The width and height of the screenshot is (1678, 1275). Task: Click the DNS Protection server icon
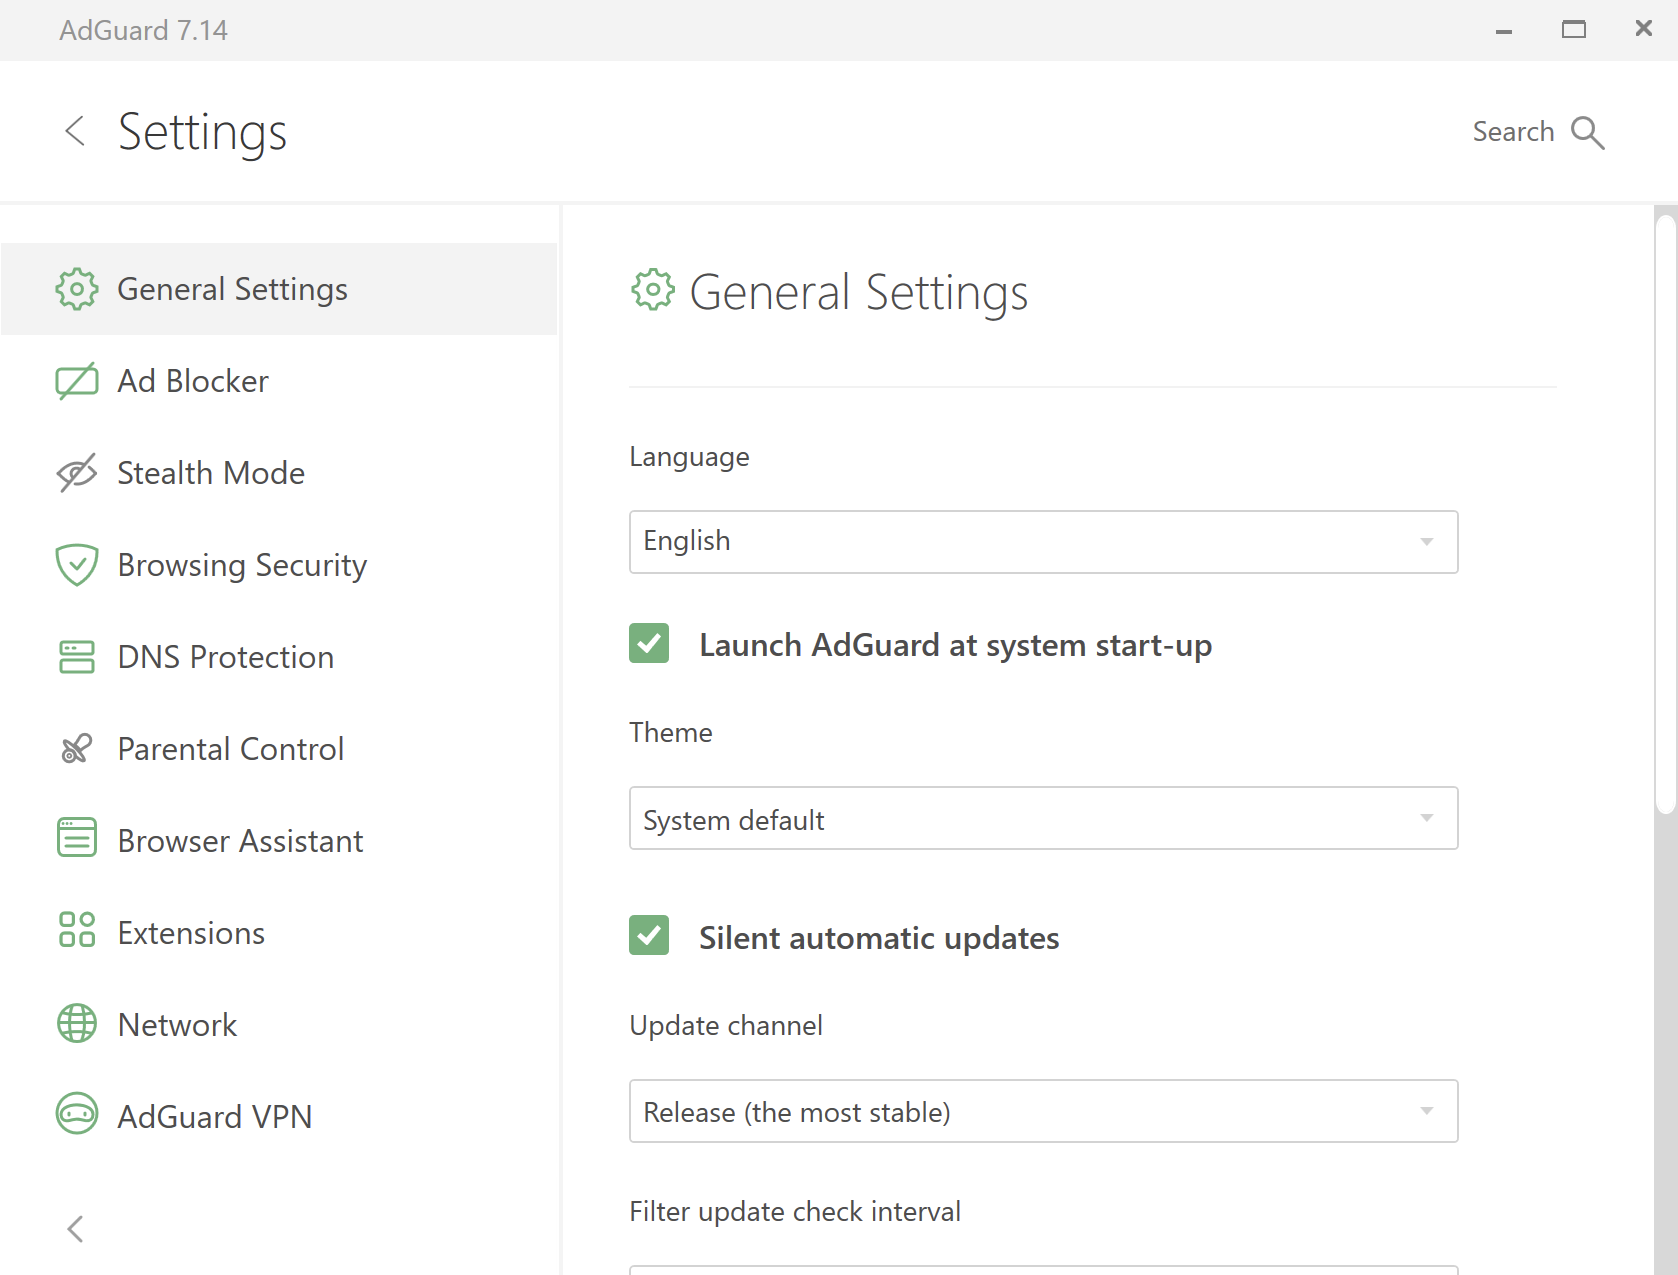click(x=77, y=657)
